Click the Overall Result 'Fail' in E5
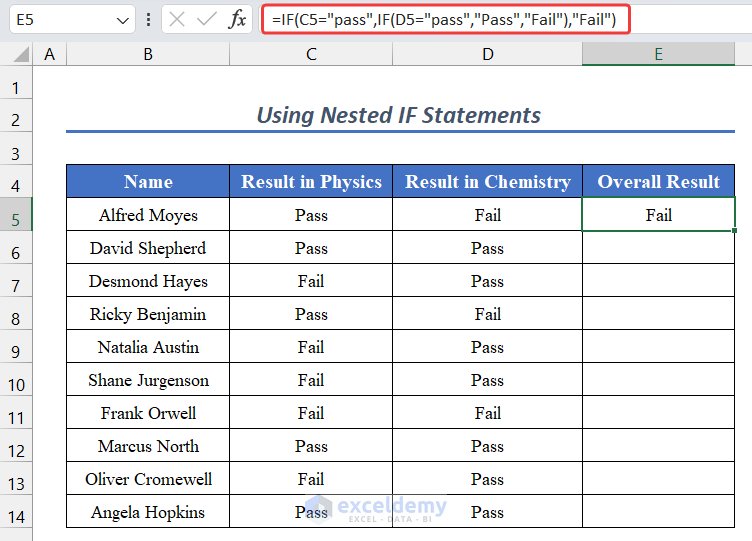752x541 pixels. click(658, 215)
